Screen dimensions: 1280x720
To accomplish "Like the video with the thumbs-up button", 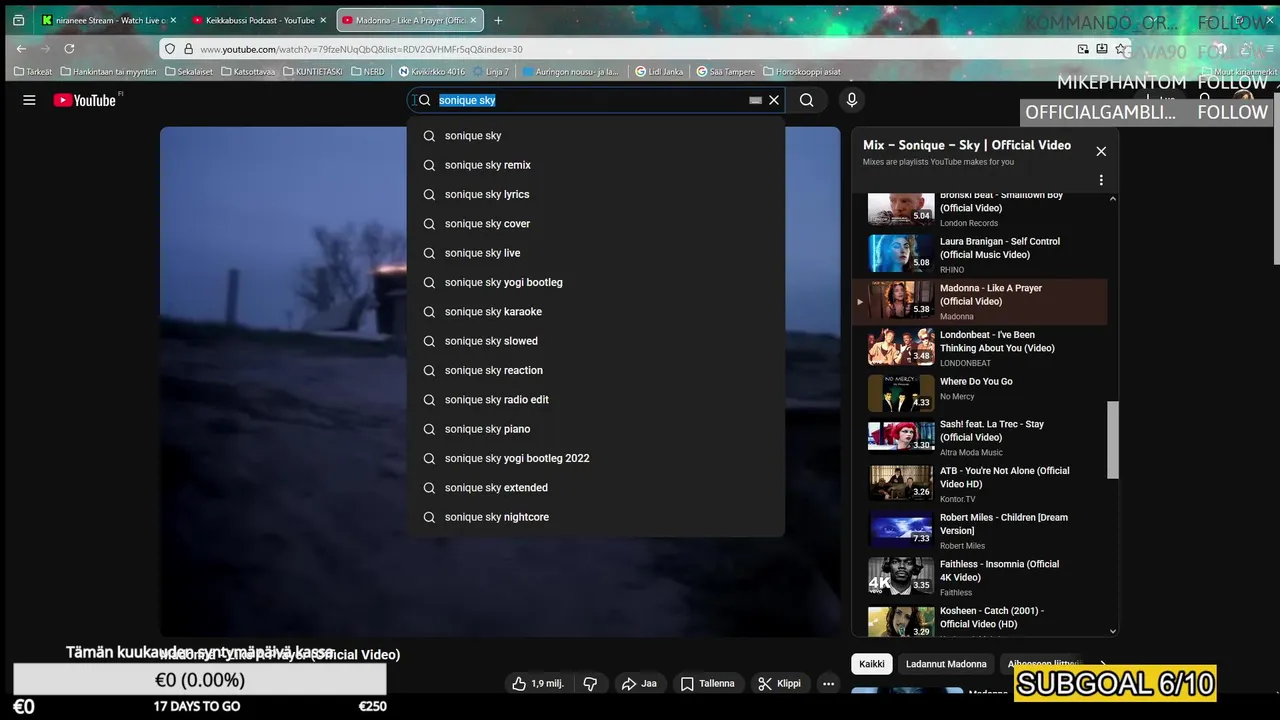I will click(538, 684).
